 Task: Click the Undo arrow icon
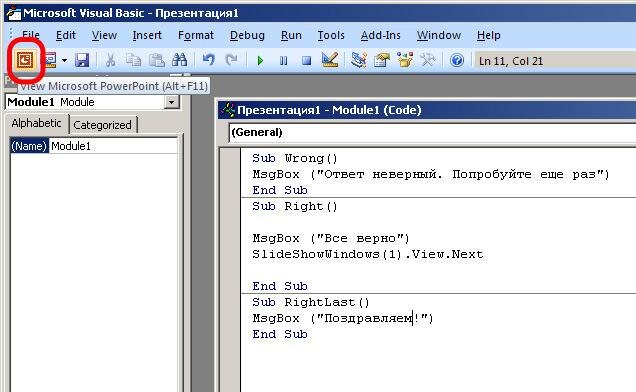click(x=208, y=60)
